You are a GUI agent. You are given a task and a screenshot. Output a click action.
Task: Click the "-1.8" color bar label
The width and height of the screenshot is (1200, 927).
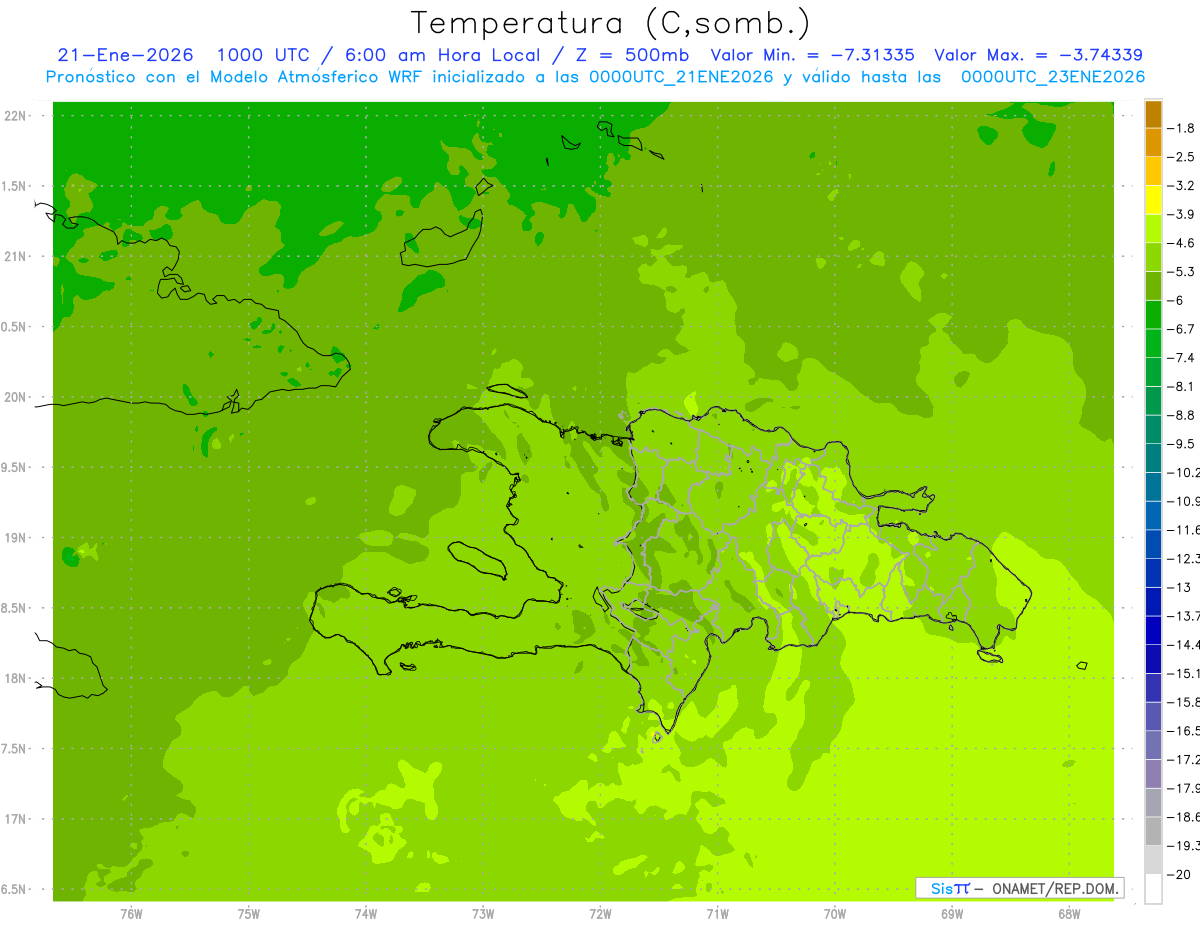click(1183, 128)
